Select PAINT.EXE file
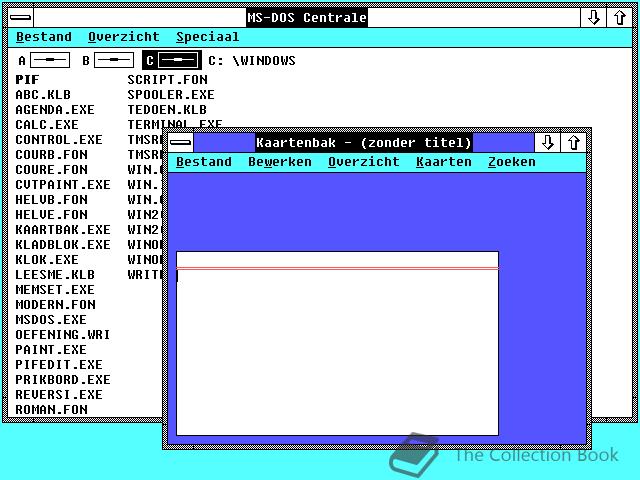This screenshot has height=480, width=640. coord(51,350)
